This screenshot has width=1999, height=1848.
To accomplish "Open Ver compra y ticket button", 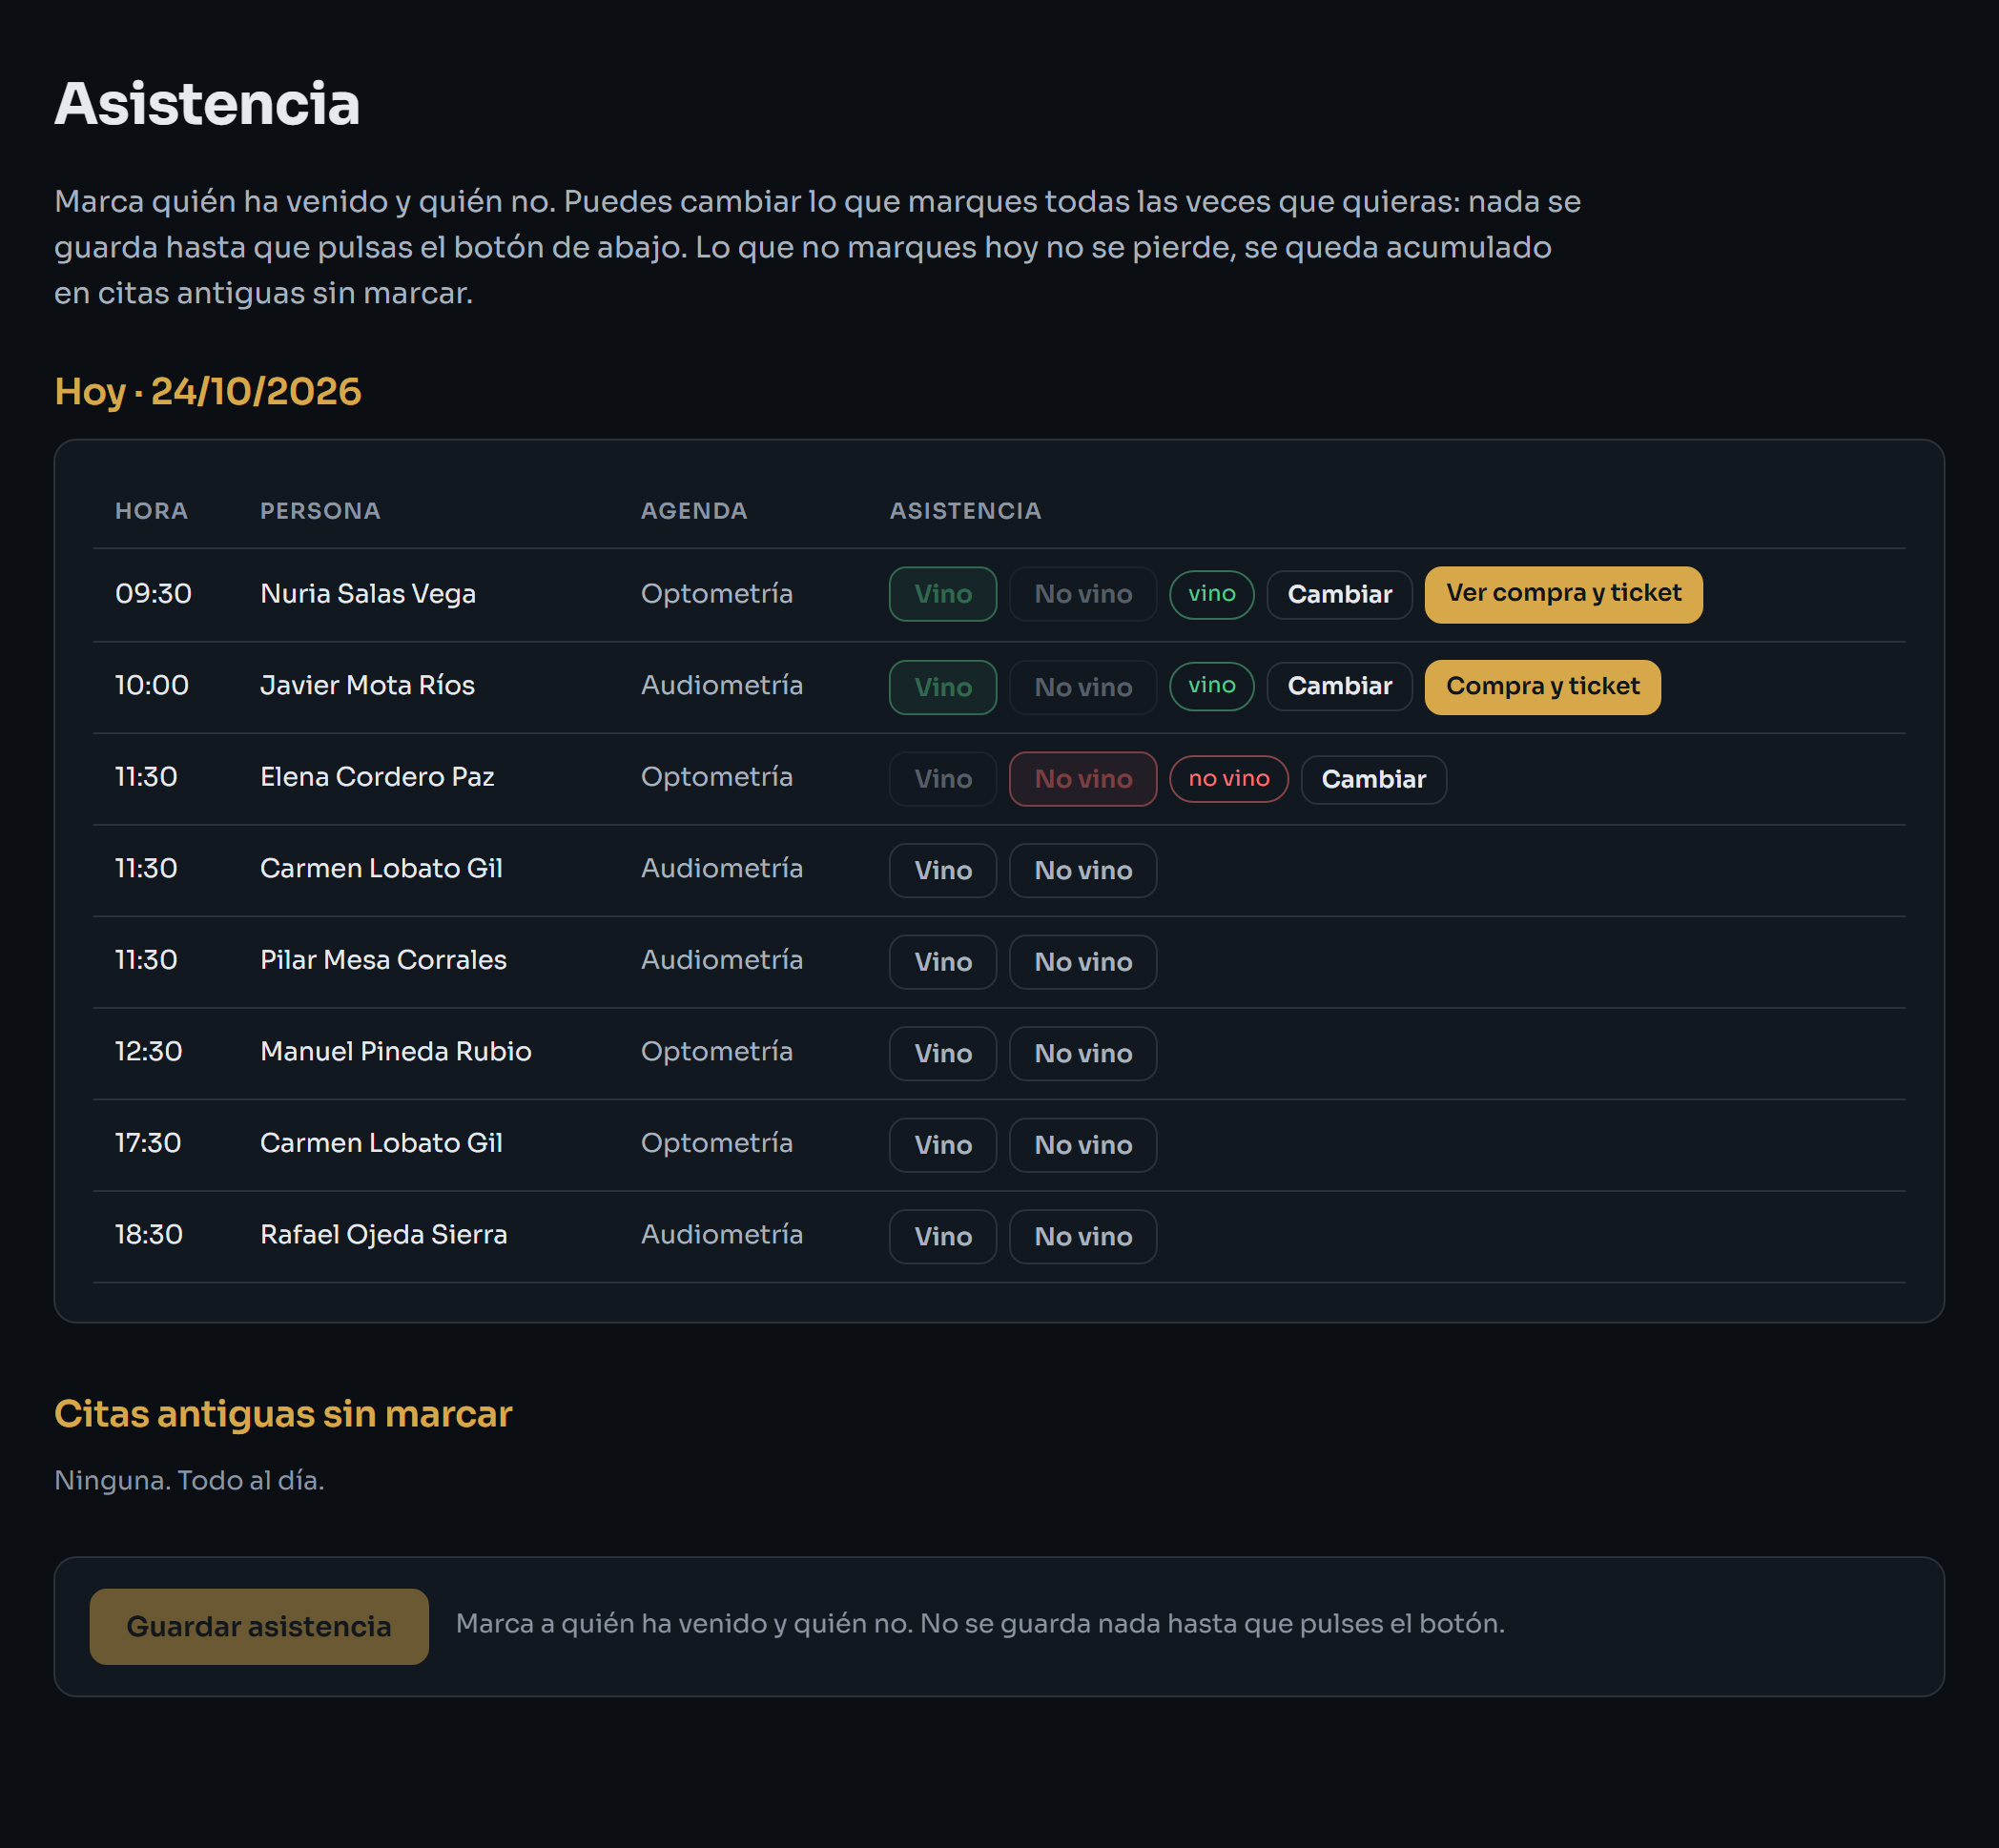I will (x=1563, y=594).
